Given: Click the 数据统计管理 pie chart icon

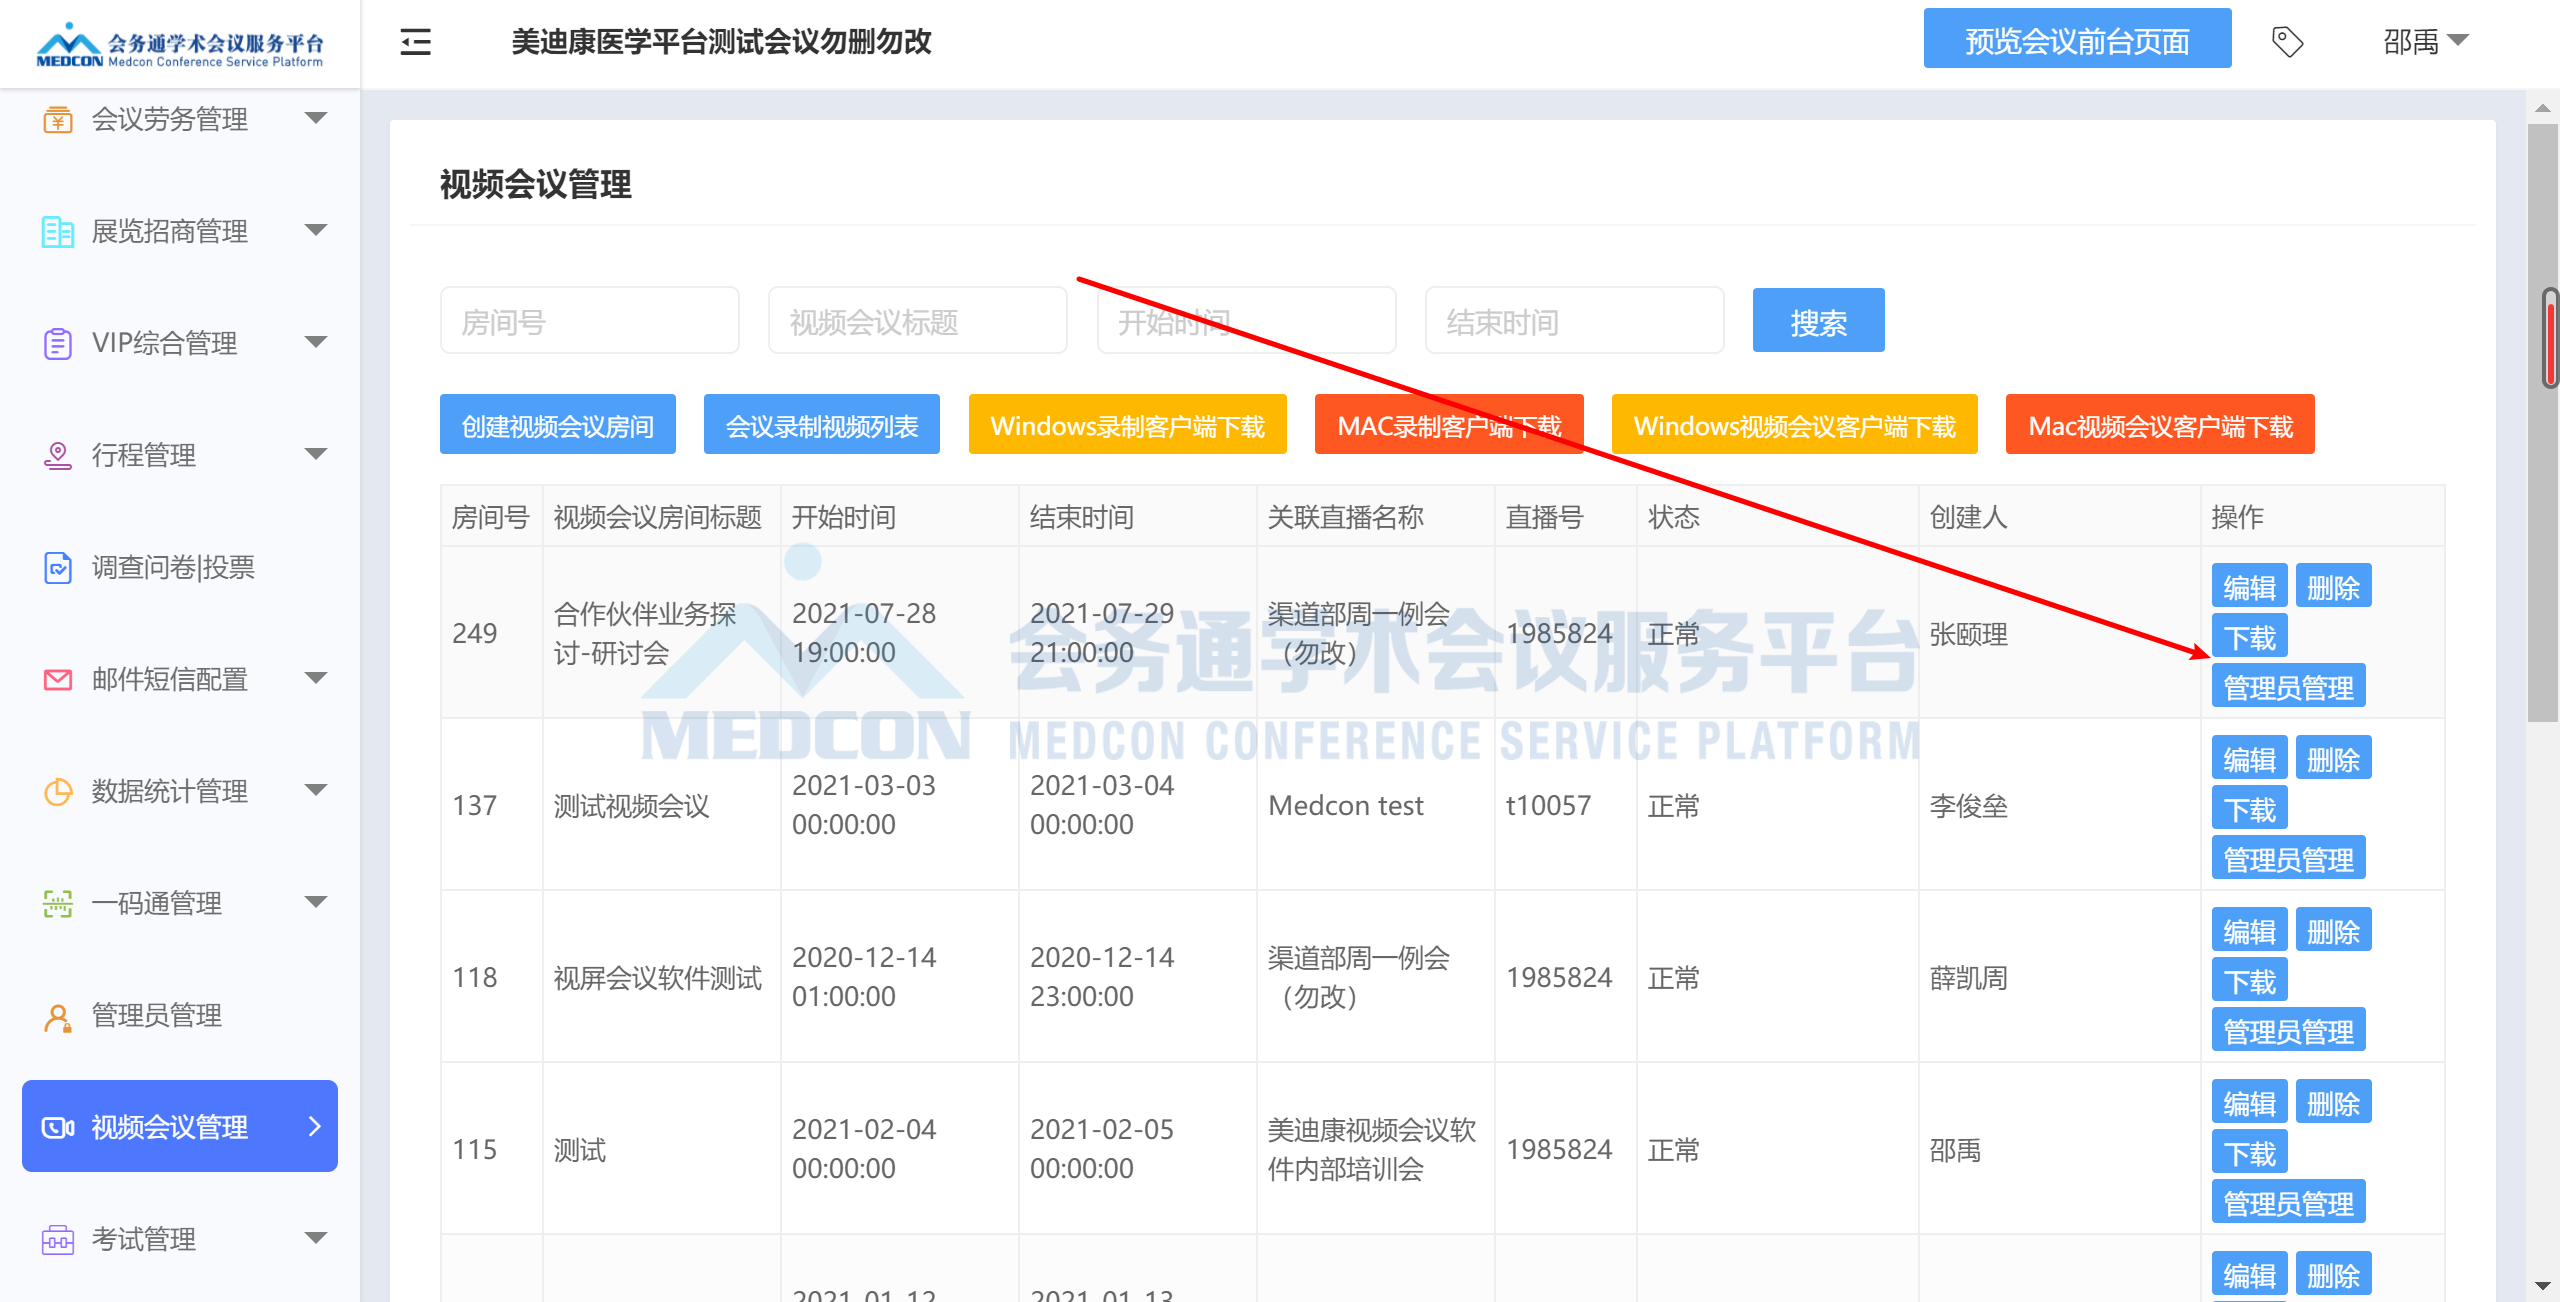Looking at the screenshot, I should (x=58, y=792).
